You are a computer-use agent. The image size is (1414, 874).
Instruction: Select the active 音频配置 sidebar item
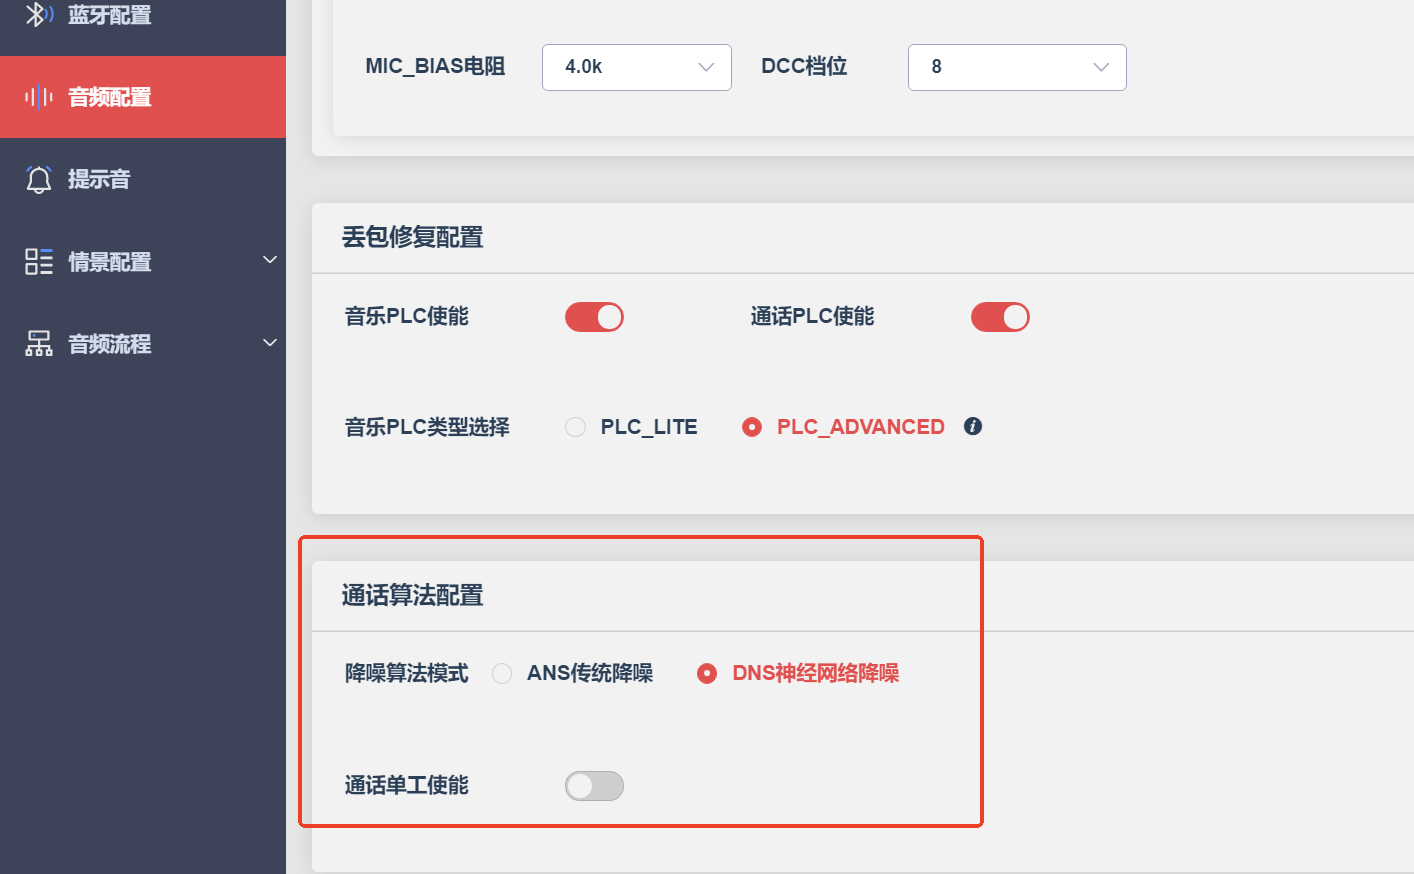point(143,97)
